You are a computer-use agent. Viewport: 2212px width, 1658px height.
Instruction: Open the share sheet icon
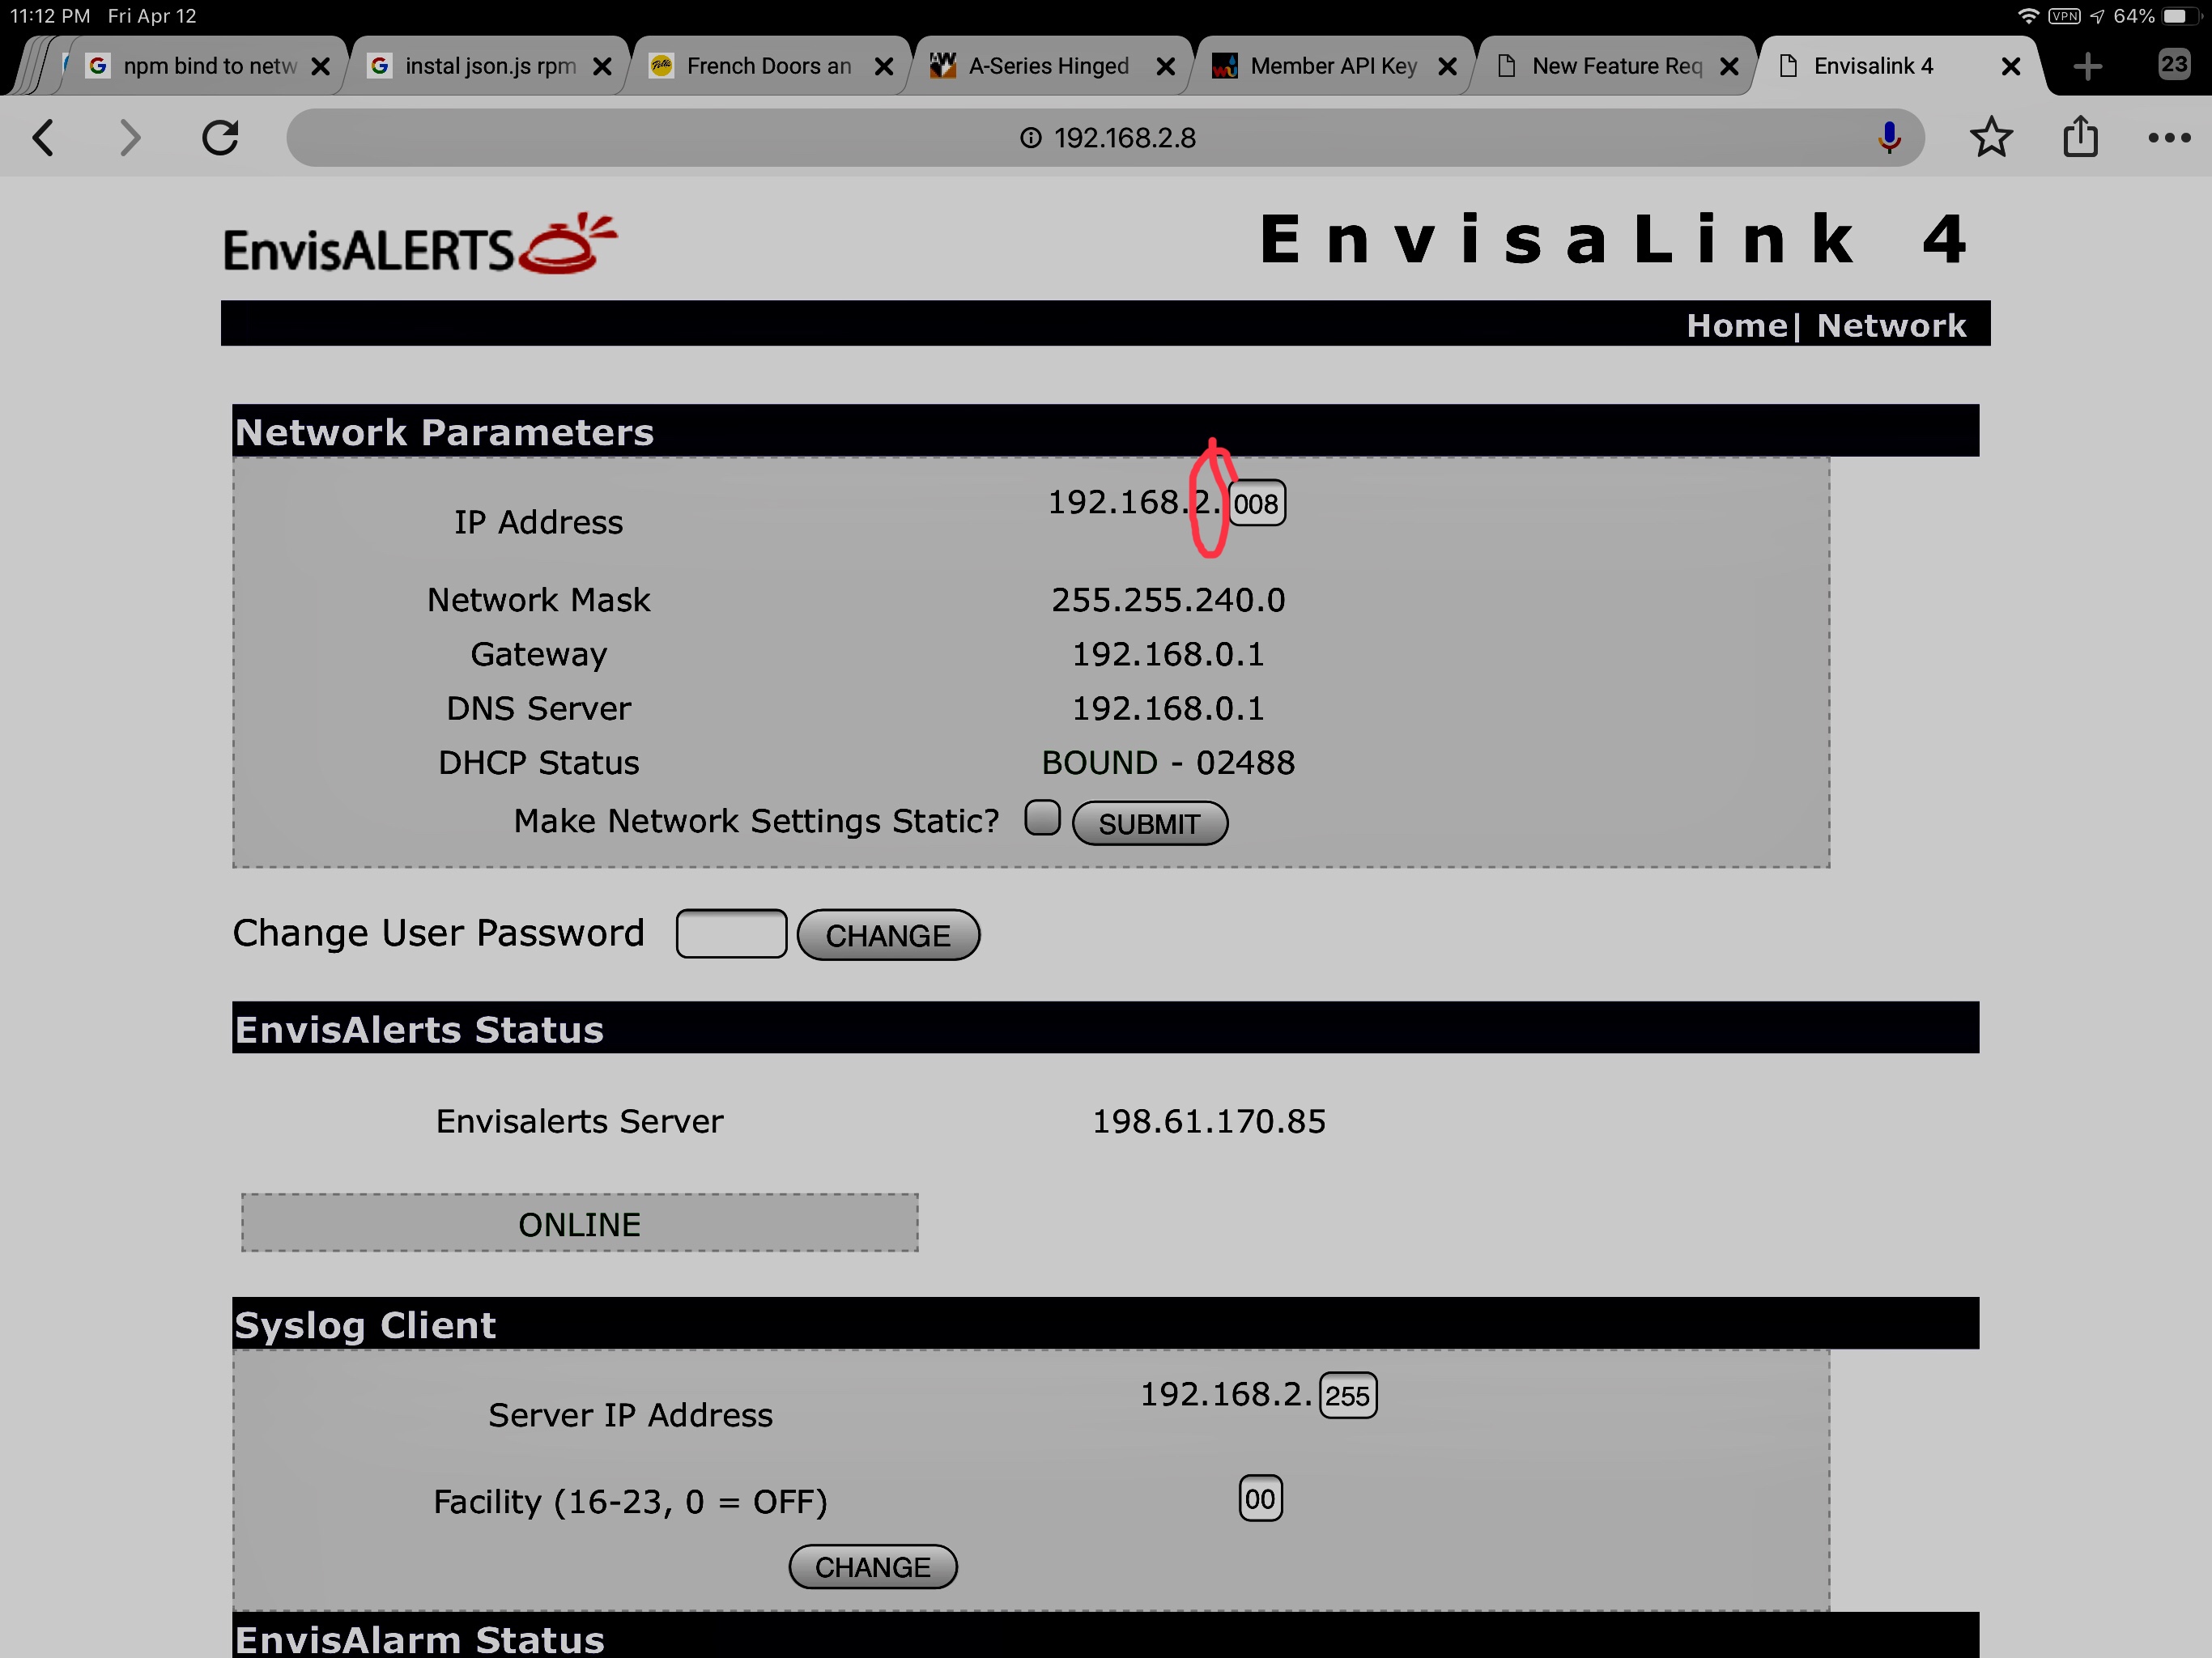tap(2080, 136)
